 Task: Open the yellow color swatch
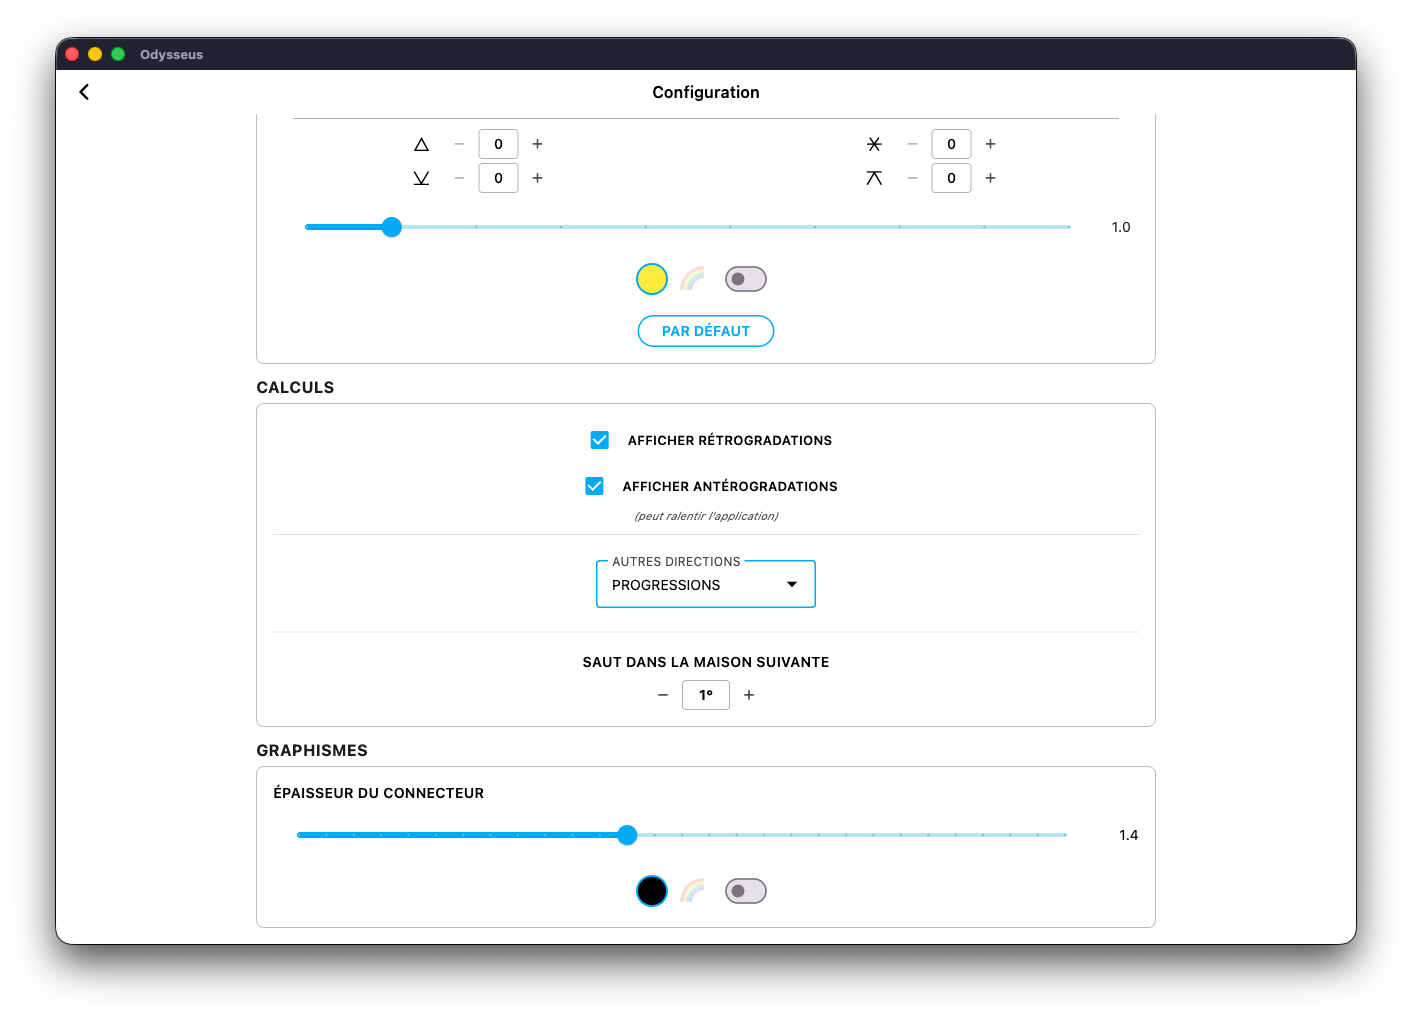click(x=652, y=279)
